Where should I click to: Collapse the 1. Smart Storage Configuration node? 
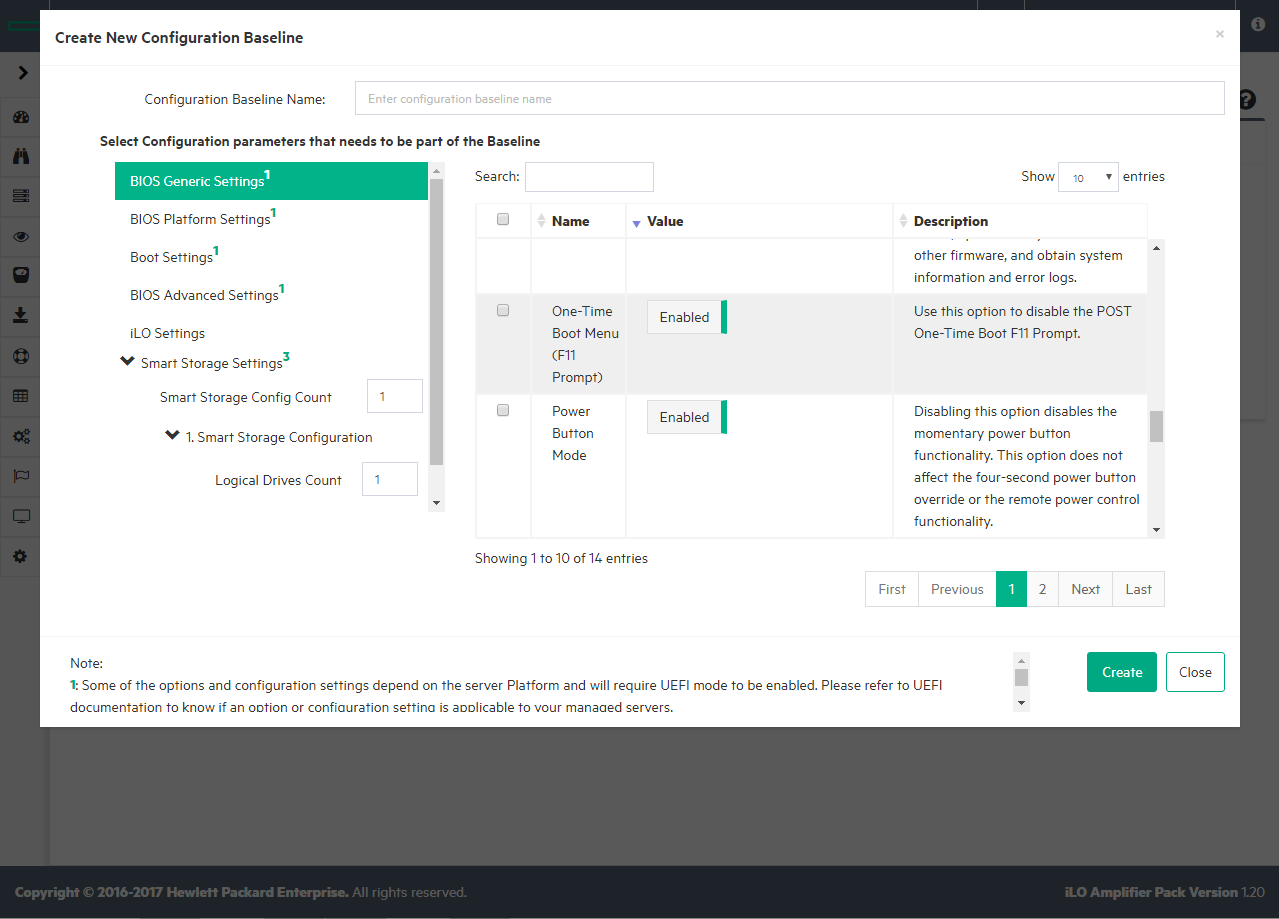(173, 436)
